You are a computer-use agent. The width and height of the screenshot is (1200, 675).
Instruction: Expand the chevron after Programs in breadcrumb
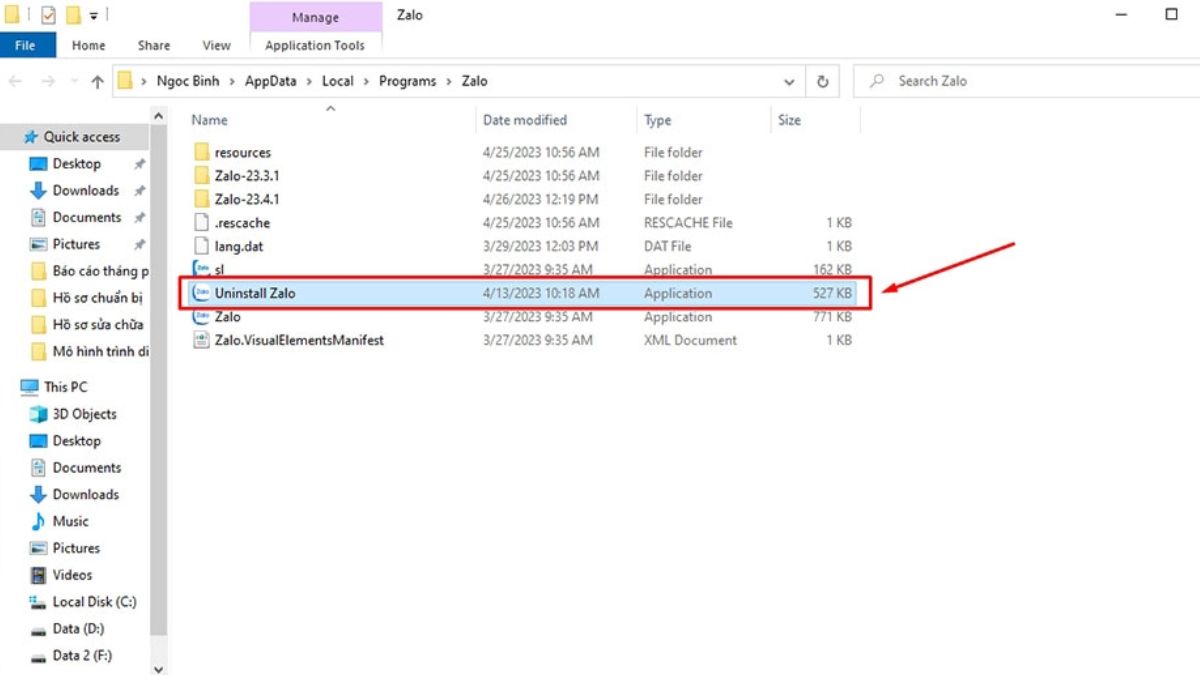(x=449, y=81)
